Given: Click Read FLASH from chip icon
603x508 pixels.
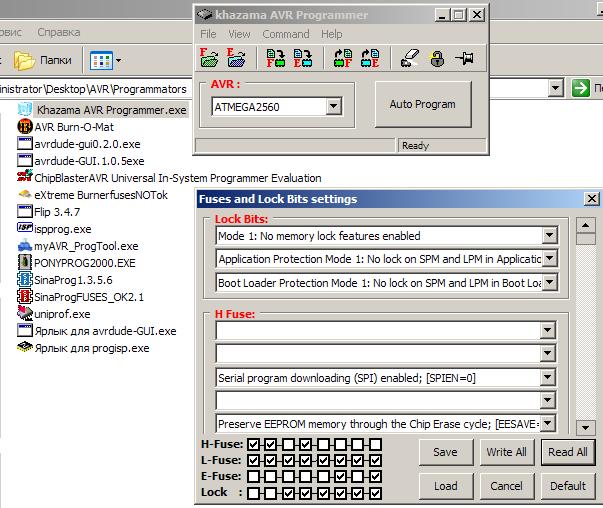Looking at the screenshot, I should [343, 58].
